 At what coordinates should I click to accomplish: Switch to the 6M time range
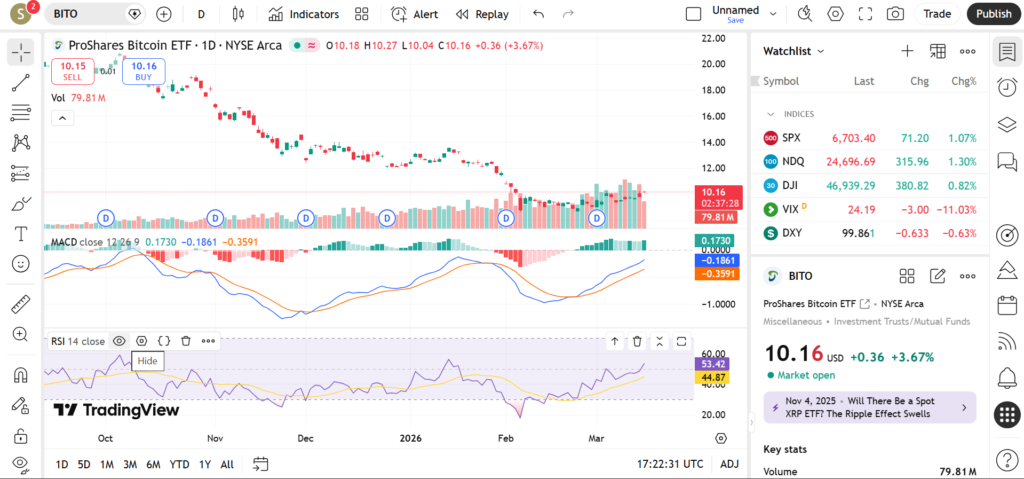pos(153,464)
